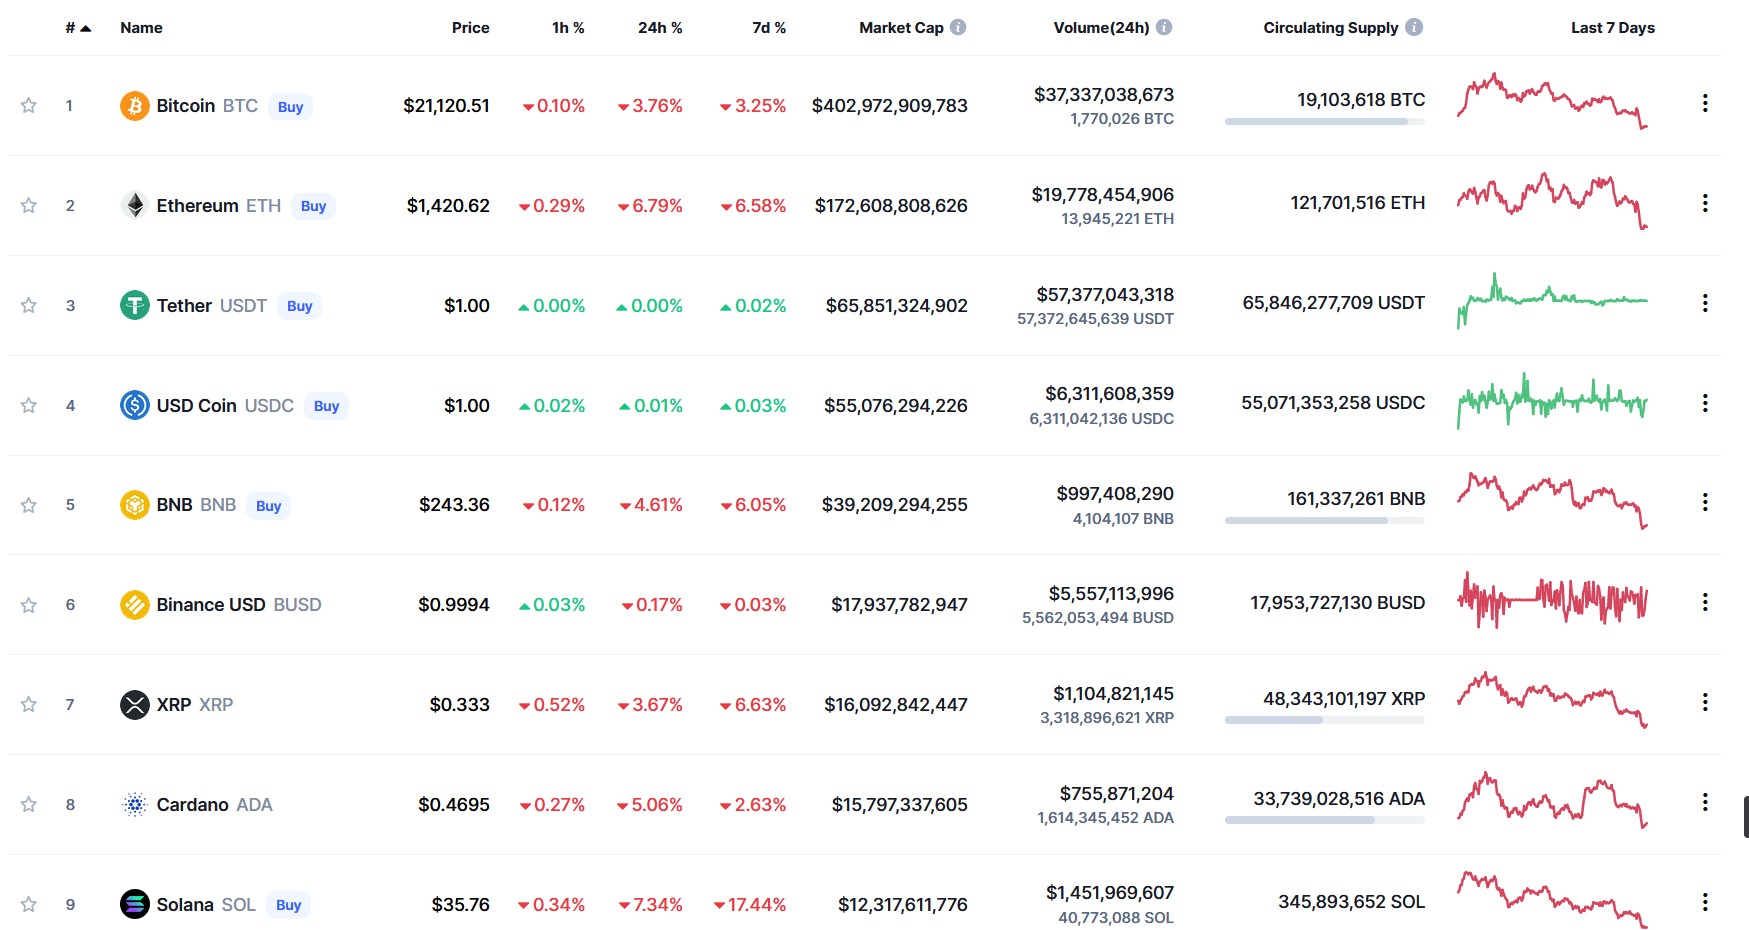Click the Solana logo icon
1749x930 pixels.
pyautogui.click(x=134, y=904)
